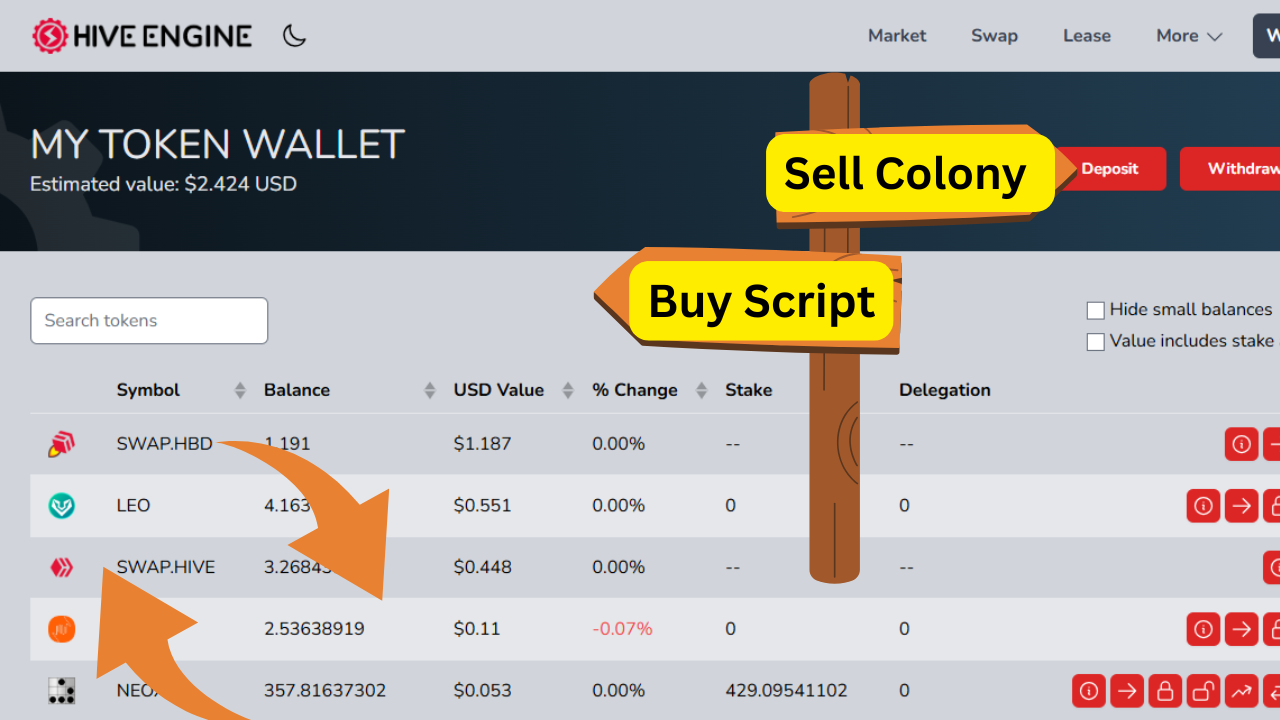Screen dimensions: 1280x720
Task: Check the Value includes stake checkbox
Action: click(1095, 341)
